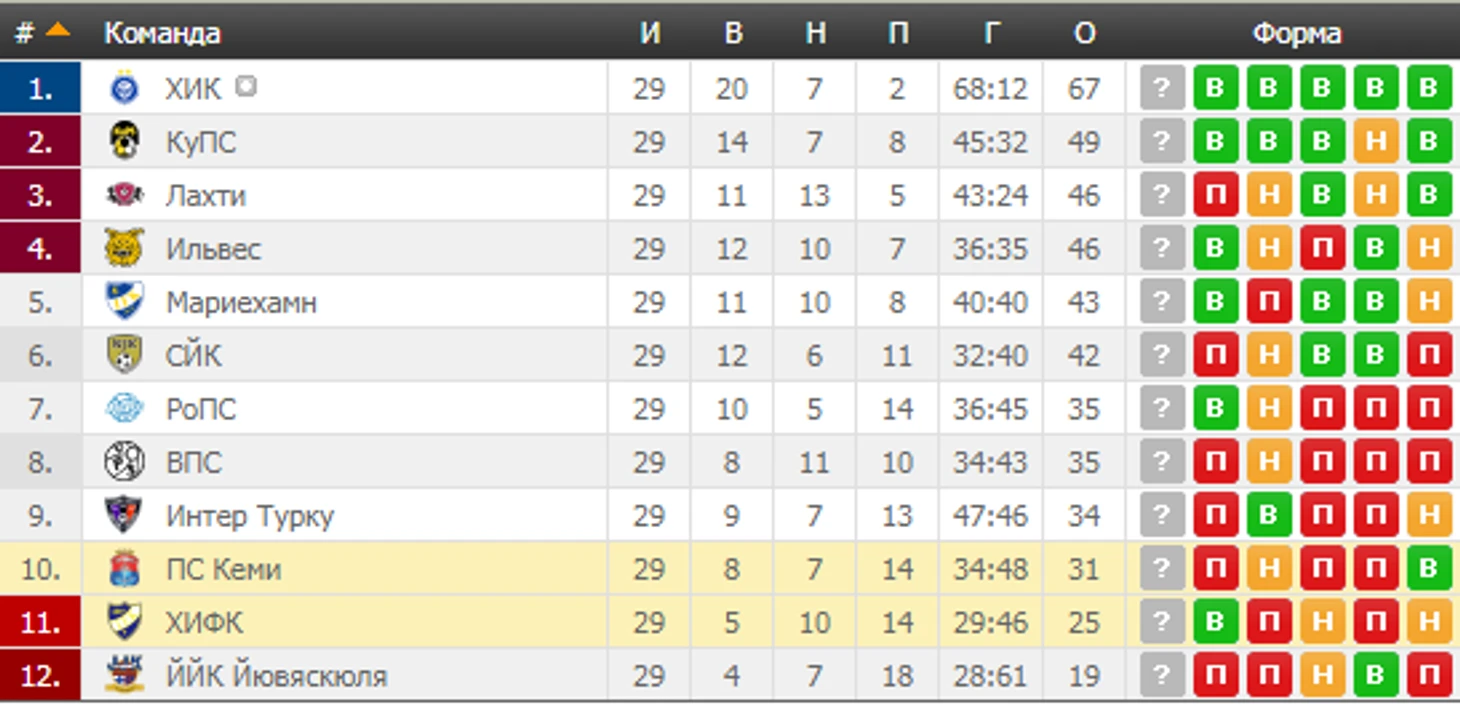Screen dimensions: 1460x707
Task: Click Лахти's red П first form result
Action: coord(1215,195)
